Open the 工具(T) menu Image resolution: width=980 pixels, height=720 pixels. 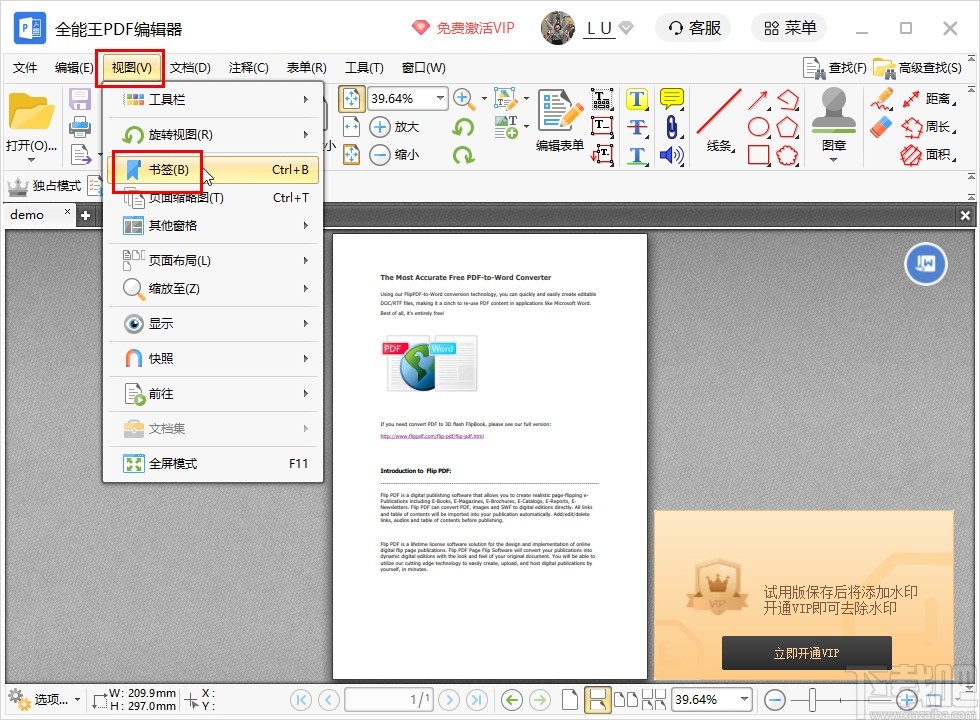coord(364,68)
